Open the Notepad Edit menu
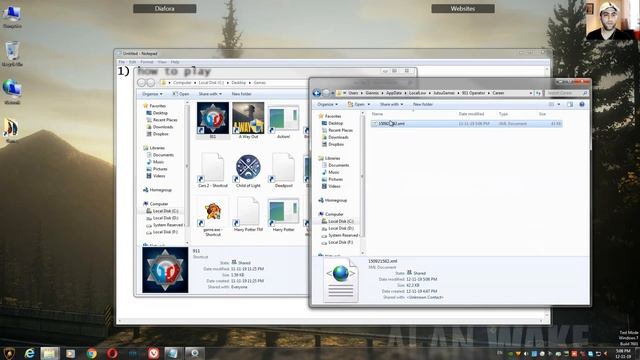The image size is (640, 360). (132, 62)
